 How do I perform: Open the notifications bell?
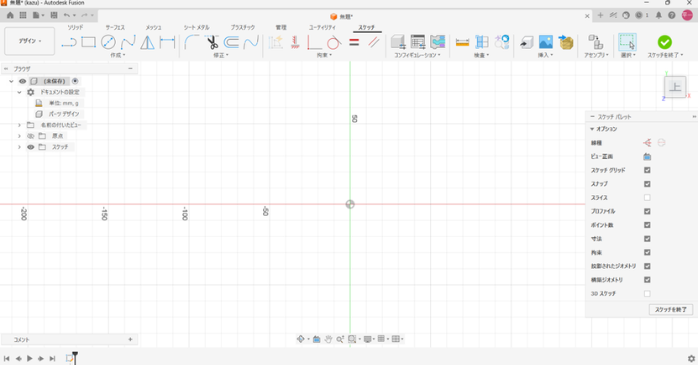click(659, 15)
